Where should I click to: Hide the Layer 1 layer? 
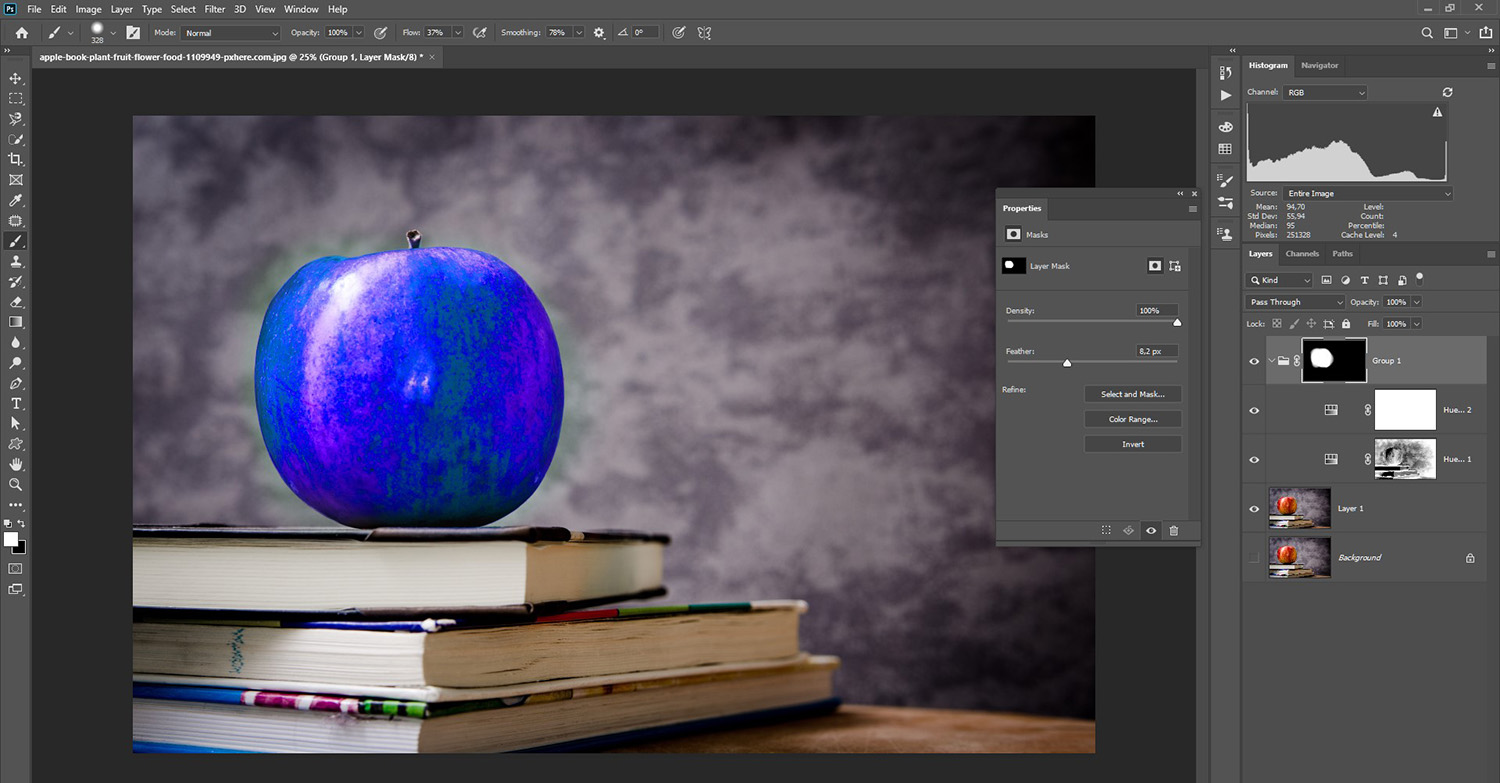coord(1254,509)
